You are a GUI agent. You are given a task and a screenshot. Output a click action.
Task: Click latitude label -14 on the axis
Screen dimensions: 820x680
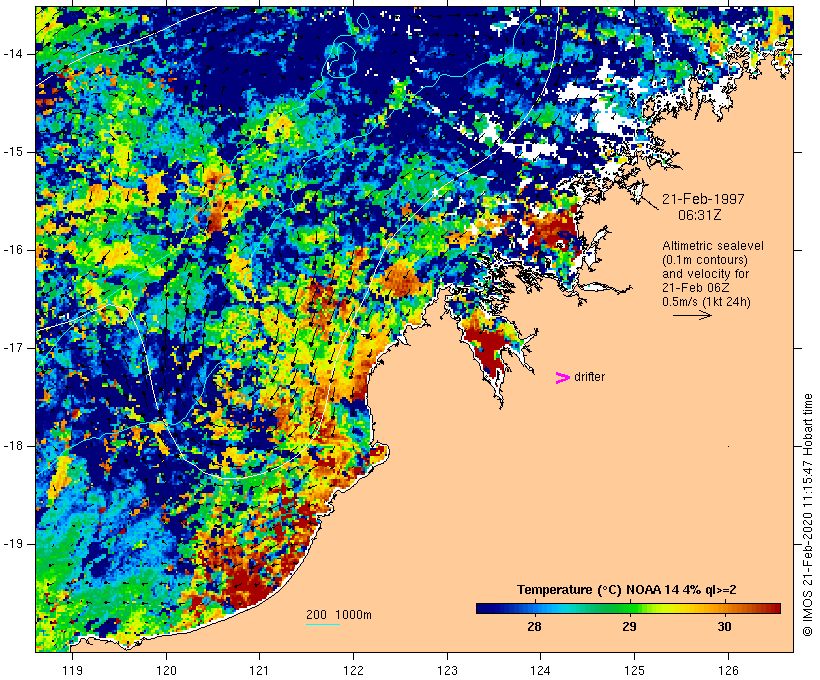click(x=12, y=54)
